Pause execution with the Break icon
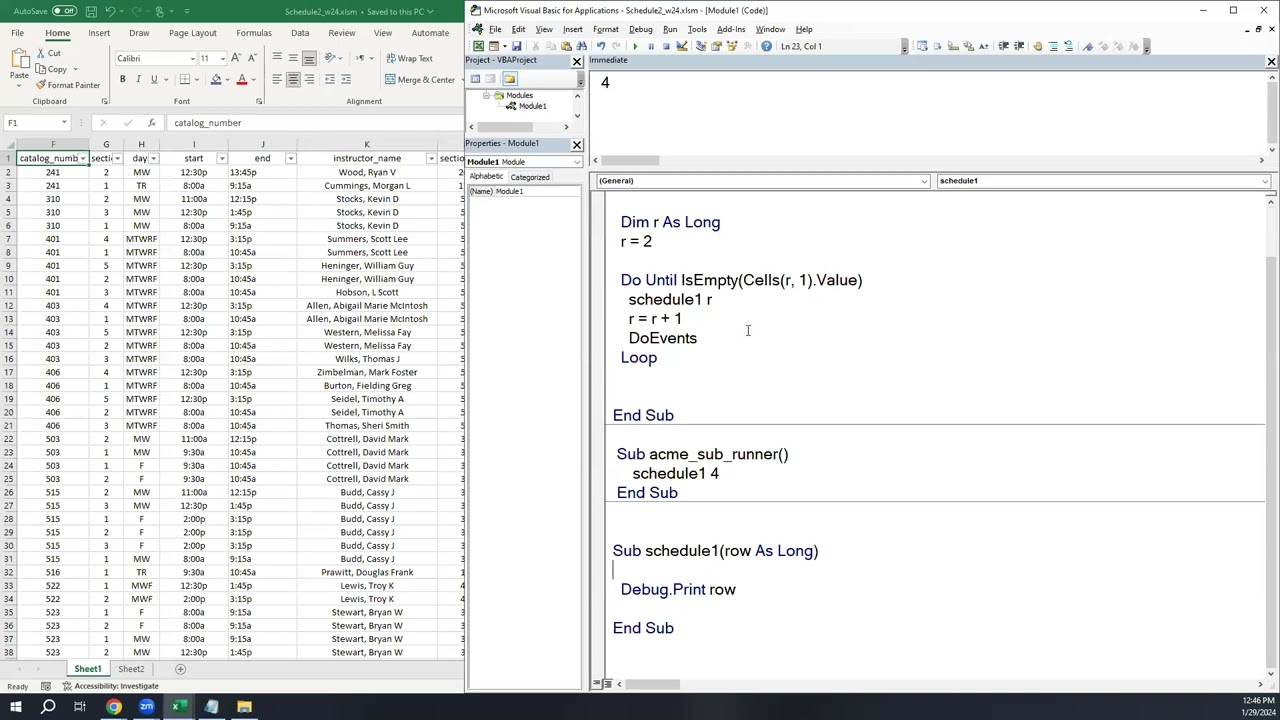 (x=651, y=46)
